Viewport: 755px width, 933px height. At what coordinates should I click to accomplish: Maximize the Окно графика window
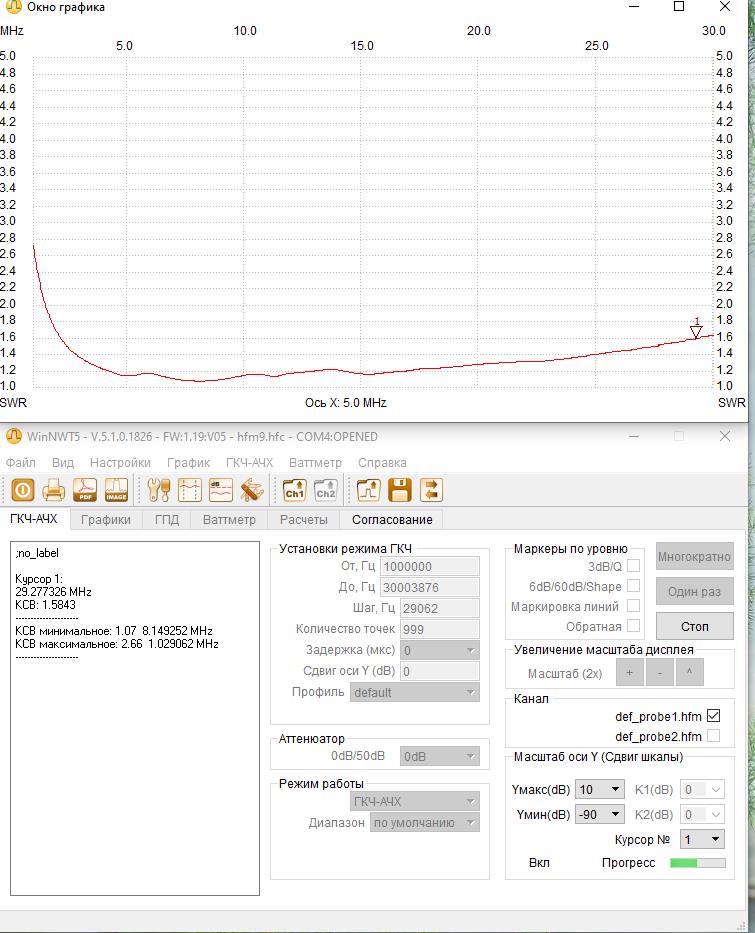coord(679,7)
